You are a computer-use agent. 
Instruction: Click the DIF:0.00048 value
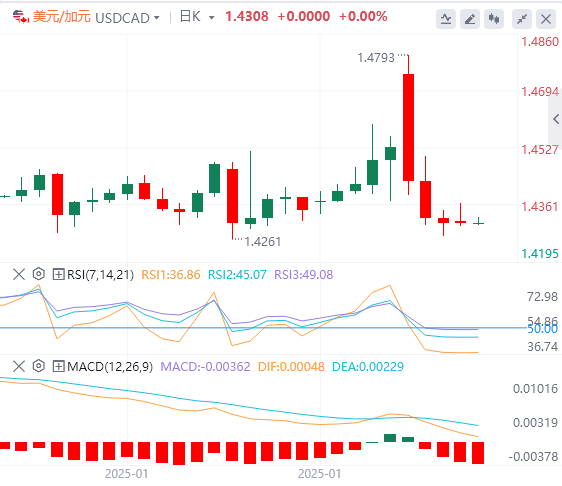click(x=291, y=367)
